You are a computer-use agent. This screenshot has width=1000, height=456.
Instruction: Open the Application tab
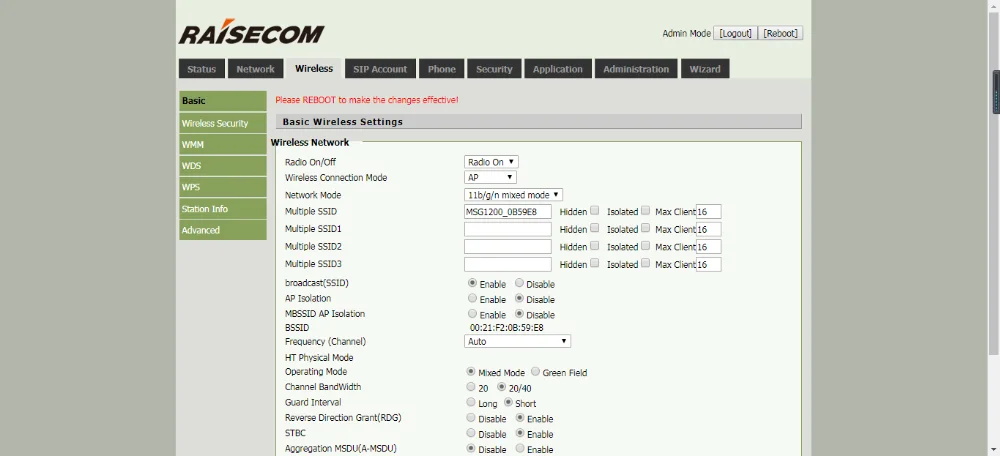[558, 69]
